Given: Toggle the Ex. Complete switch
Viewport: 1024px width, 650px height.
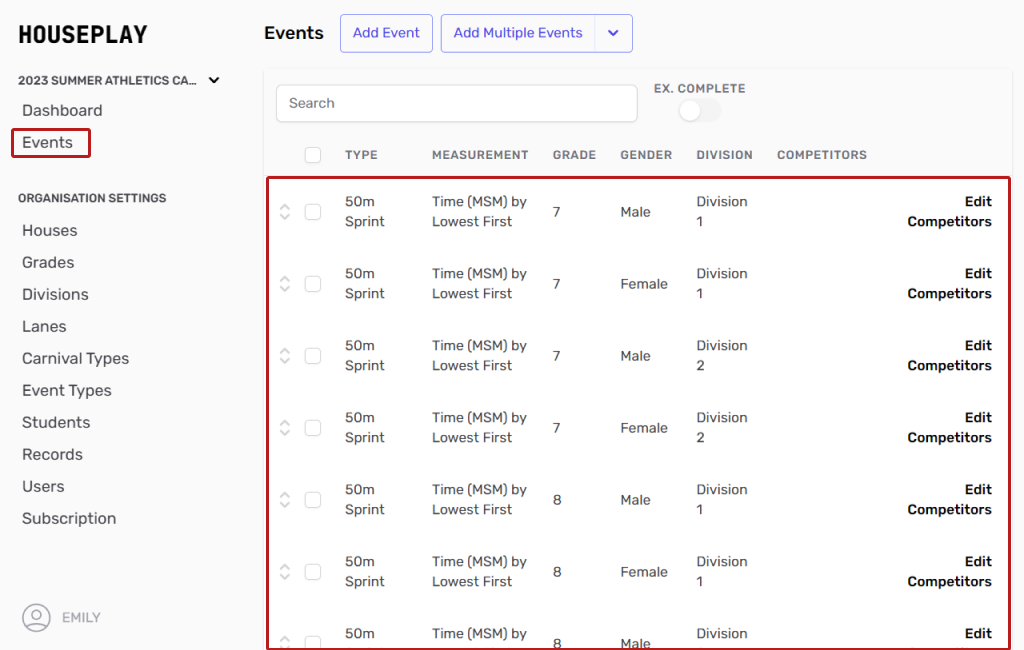Looking at the screenshot, I should (699, 111).
